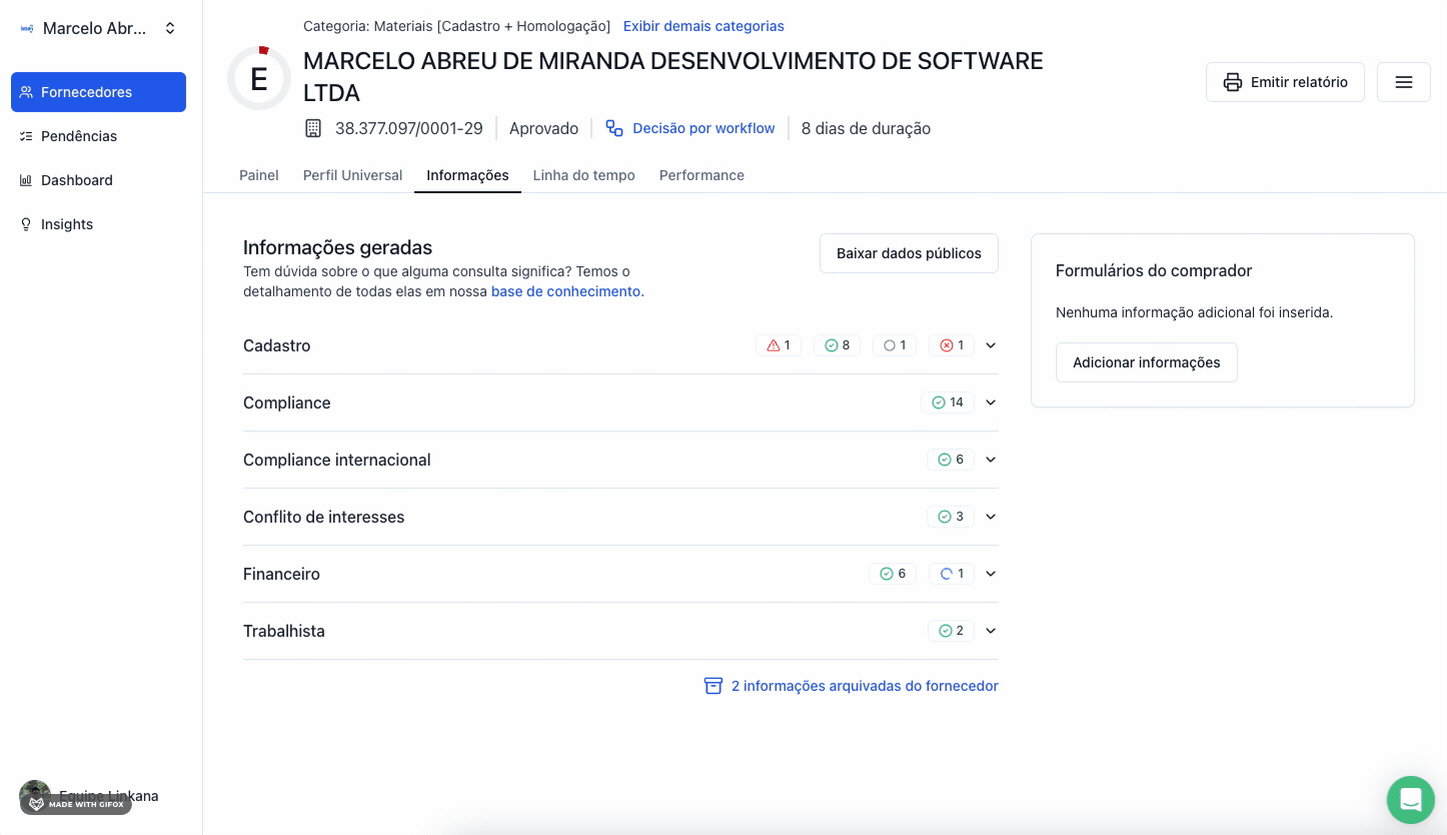
Task: Click the supplier score E badge
Action: [x=259, y=78]
